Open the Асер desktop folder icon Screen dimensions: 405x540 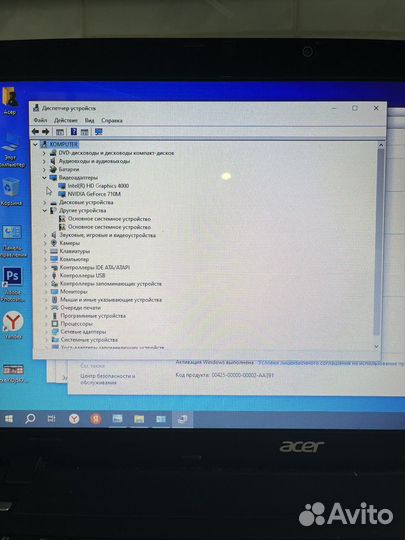[x=9, y=101]
